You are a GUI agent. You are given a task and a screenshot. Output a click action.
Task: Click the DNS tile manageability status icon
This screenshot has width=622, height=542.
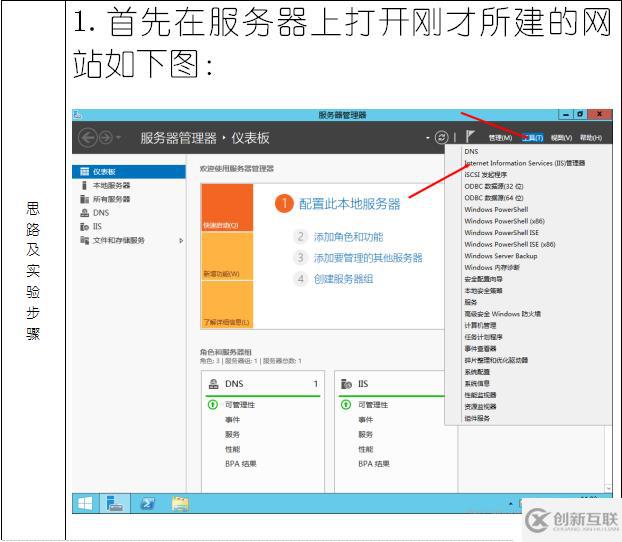[x=213, y=405]
